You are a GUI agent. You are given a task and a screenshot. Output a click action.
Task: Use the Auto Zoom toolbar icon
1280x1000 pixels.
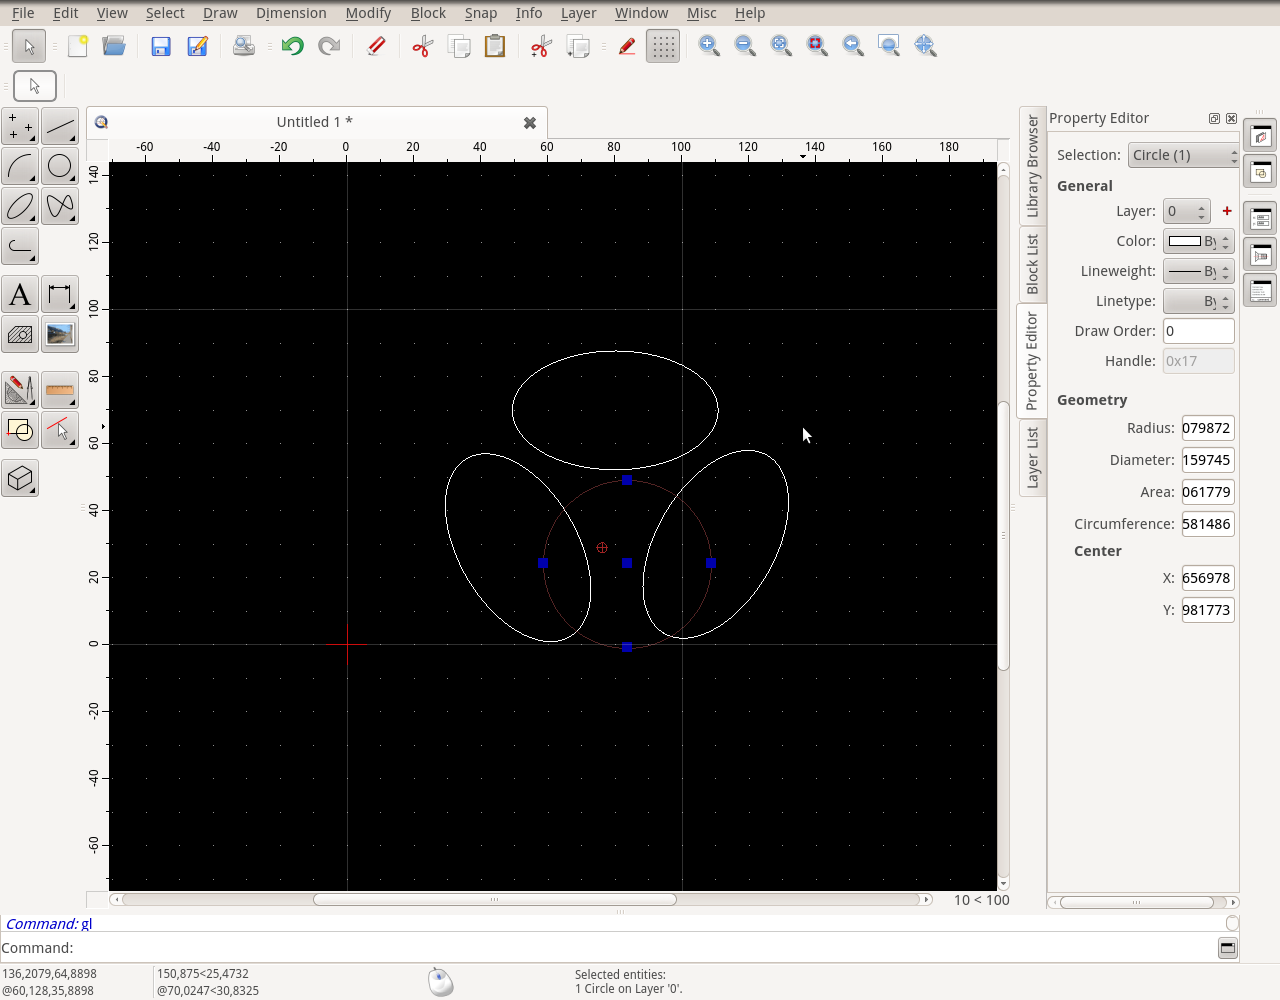point(781,45)
